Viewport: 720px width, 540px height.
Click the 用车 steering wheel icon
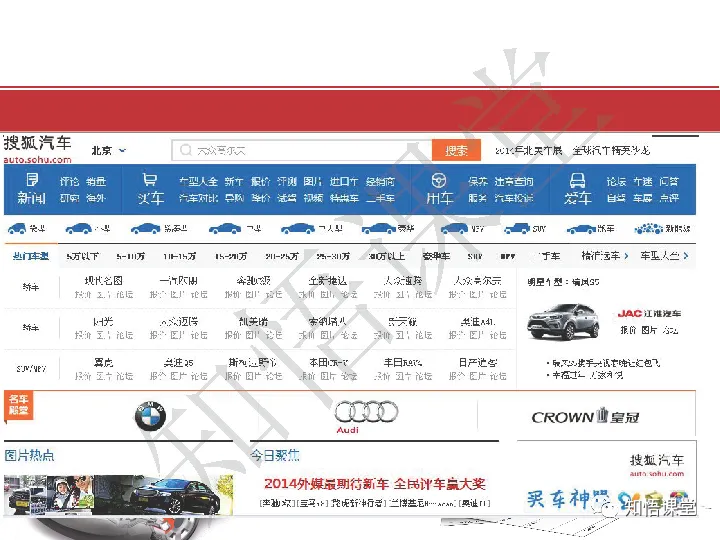pos(439,180)
